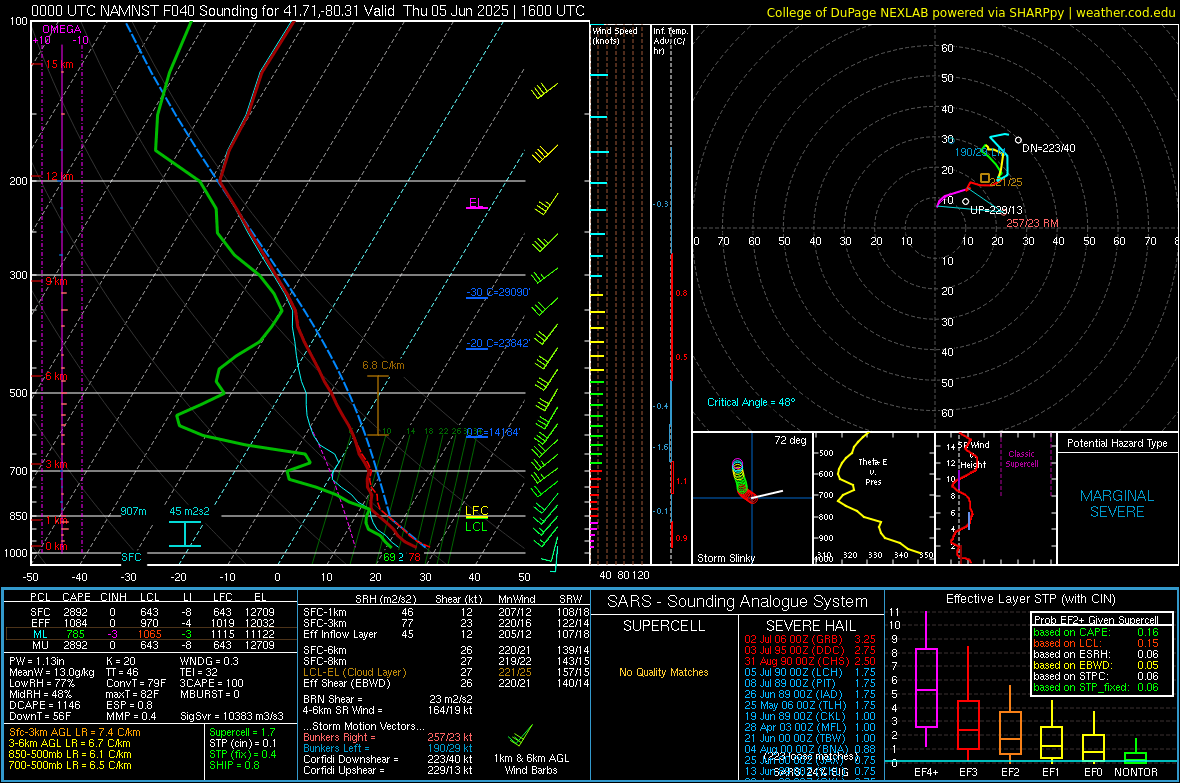Click the Inf. Temp. Adv. header
Screen dimensions: 1180x783
(x=670, y=41)
